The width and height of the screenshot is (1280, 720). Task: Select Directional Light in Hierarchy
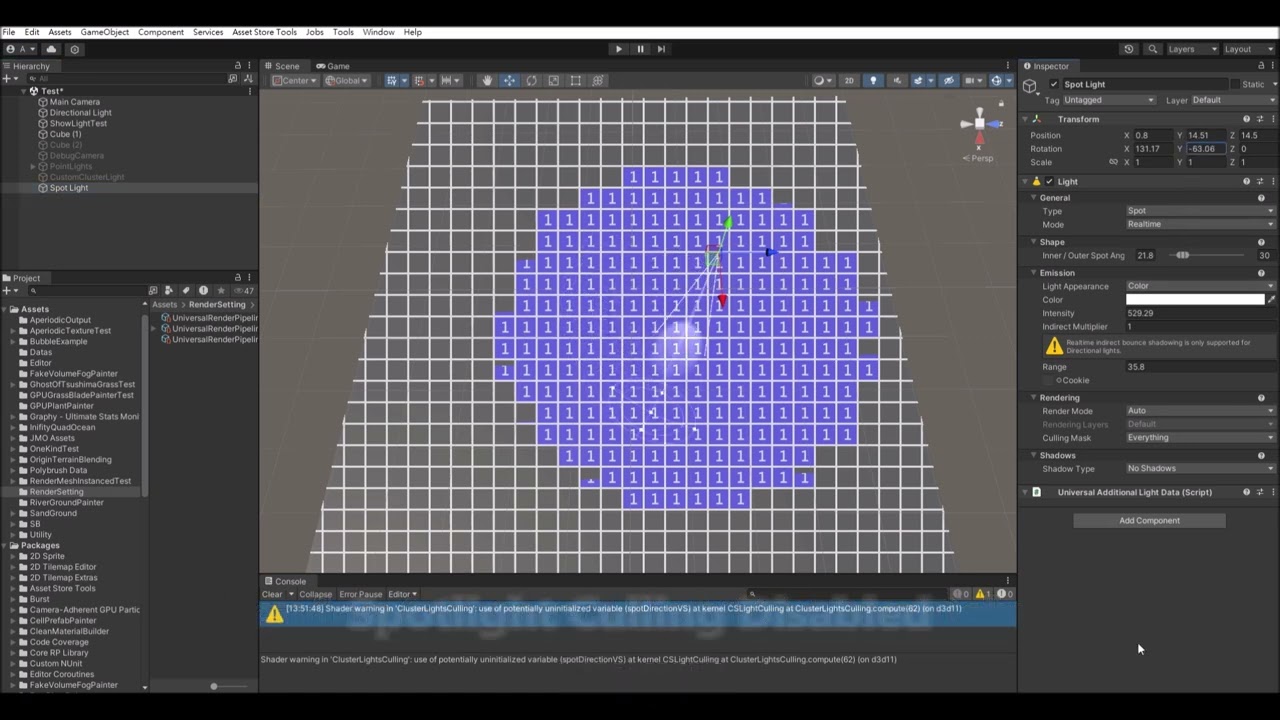(x=80, y=113)
